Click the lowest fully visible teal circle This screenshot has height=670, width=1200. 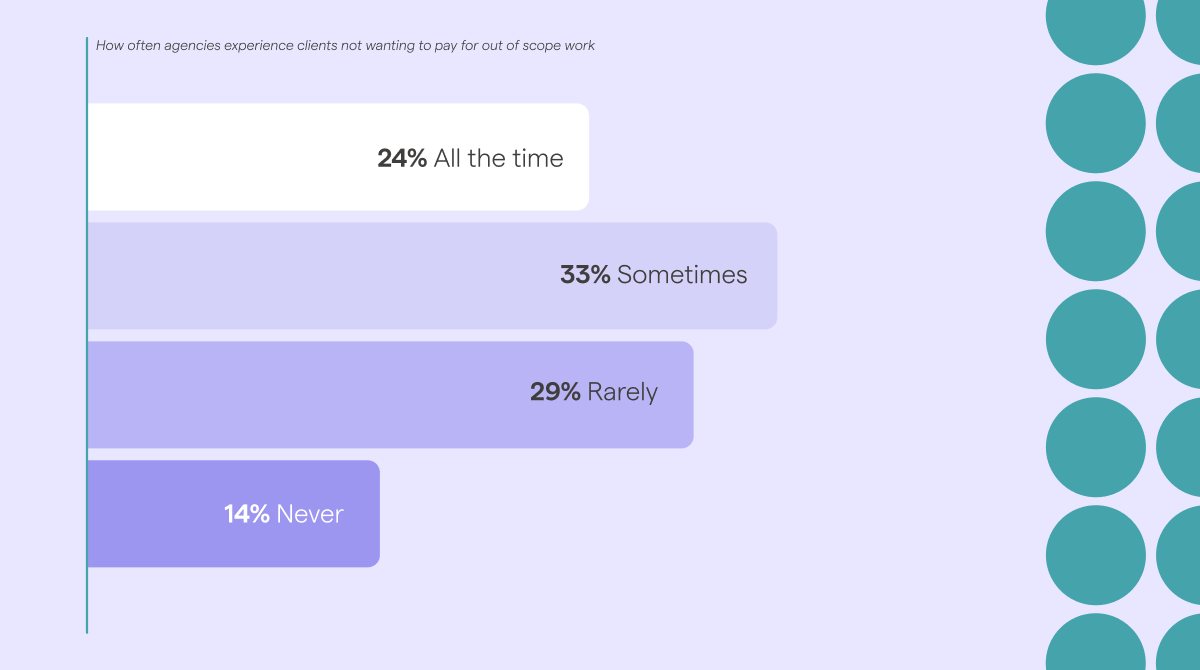(1096, 555)
